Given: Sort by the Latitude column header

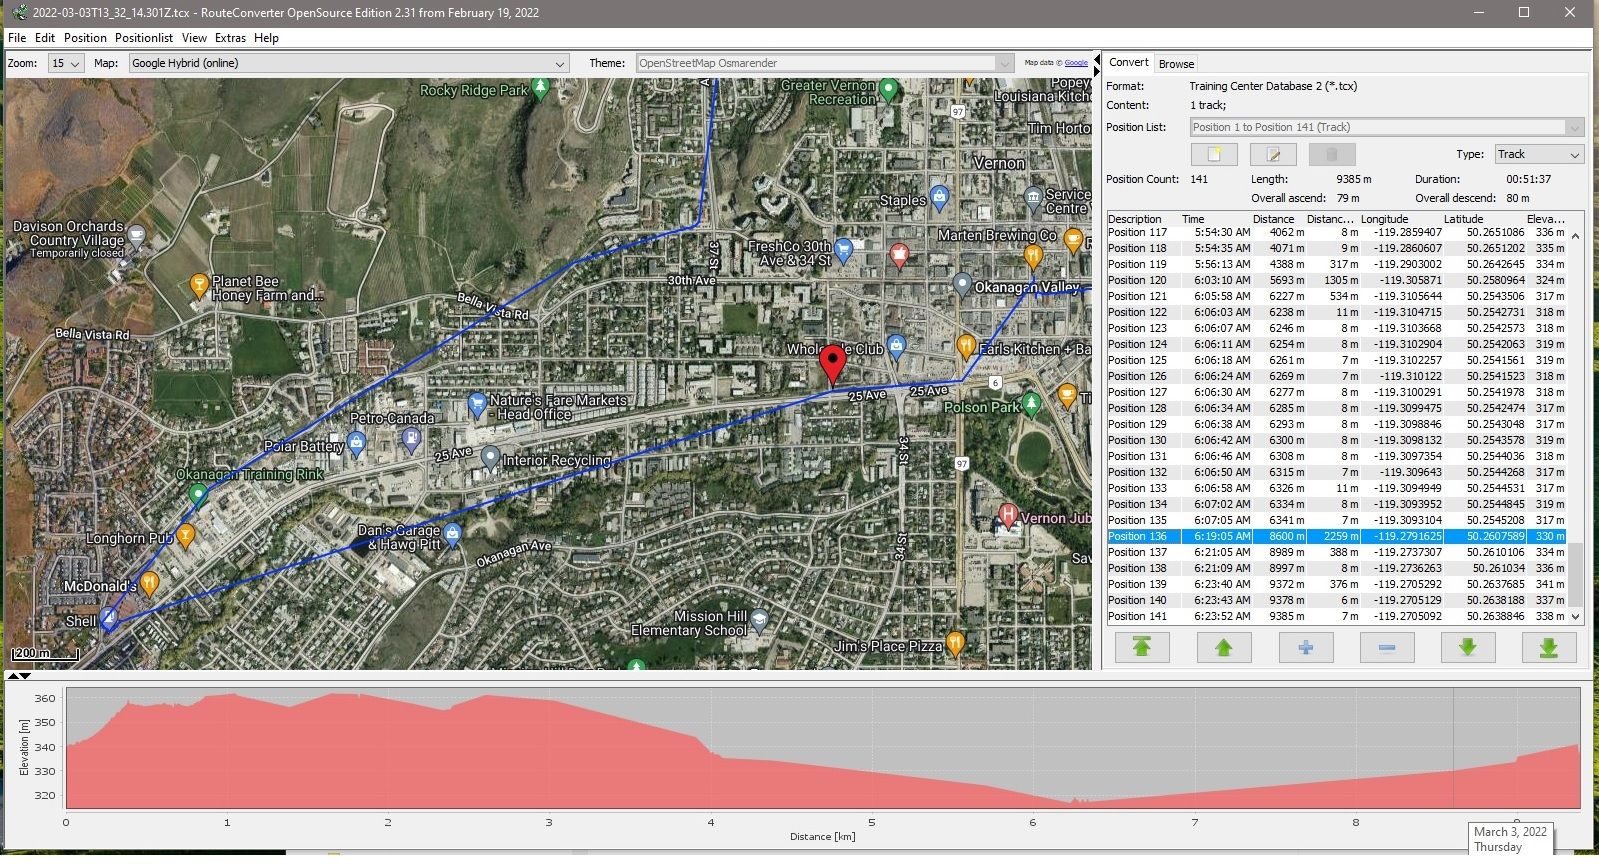Looking at the screenshot, I should pos(1484,219).
